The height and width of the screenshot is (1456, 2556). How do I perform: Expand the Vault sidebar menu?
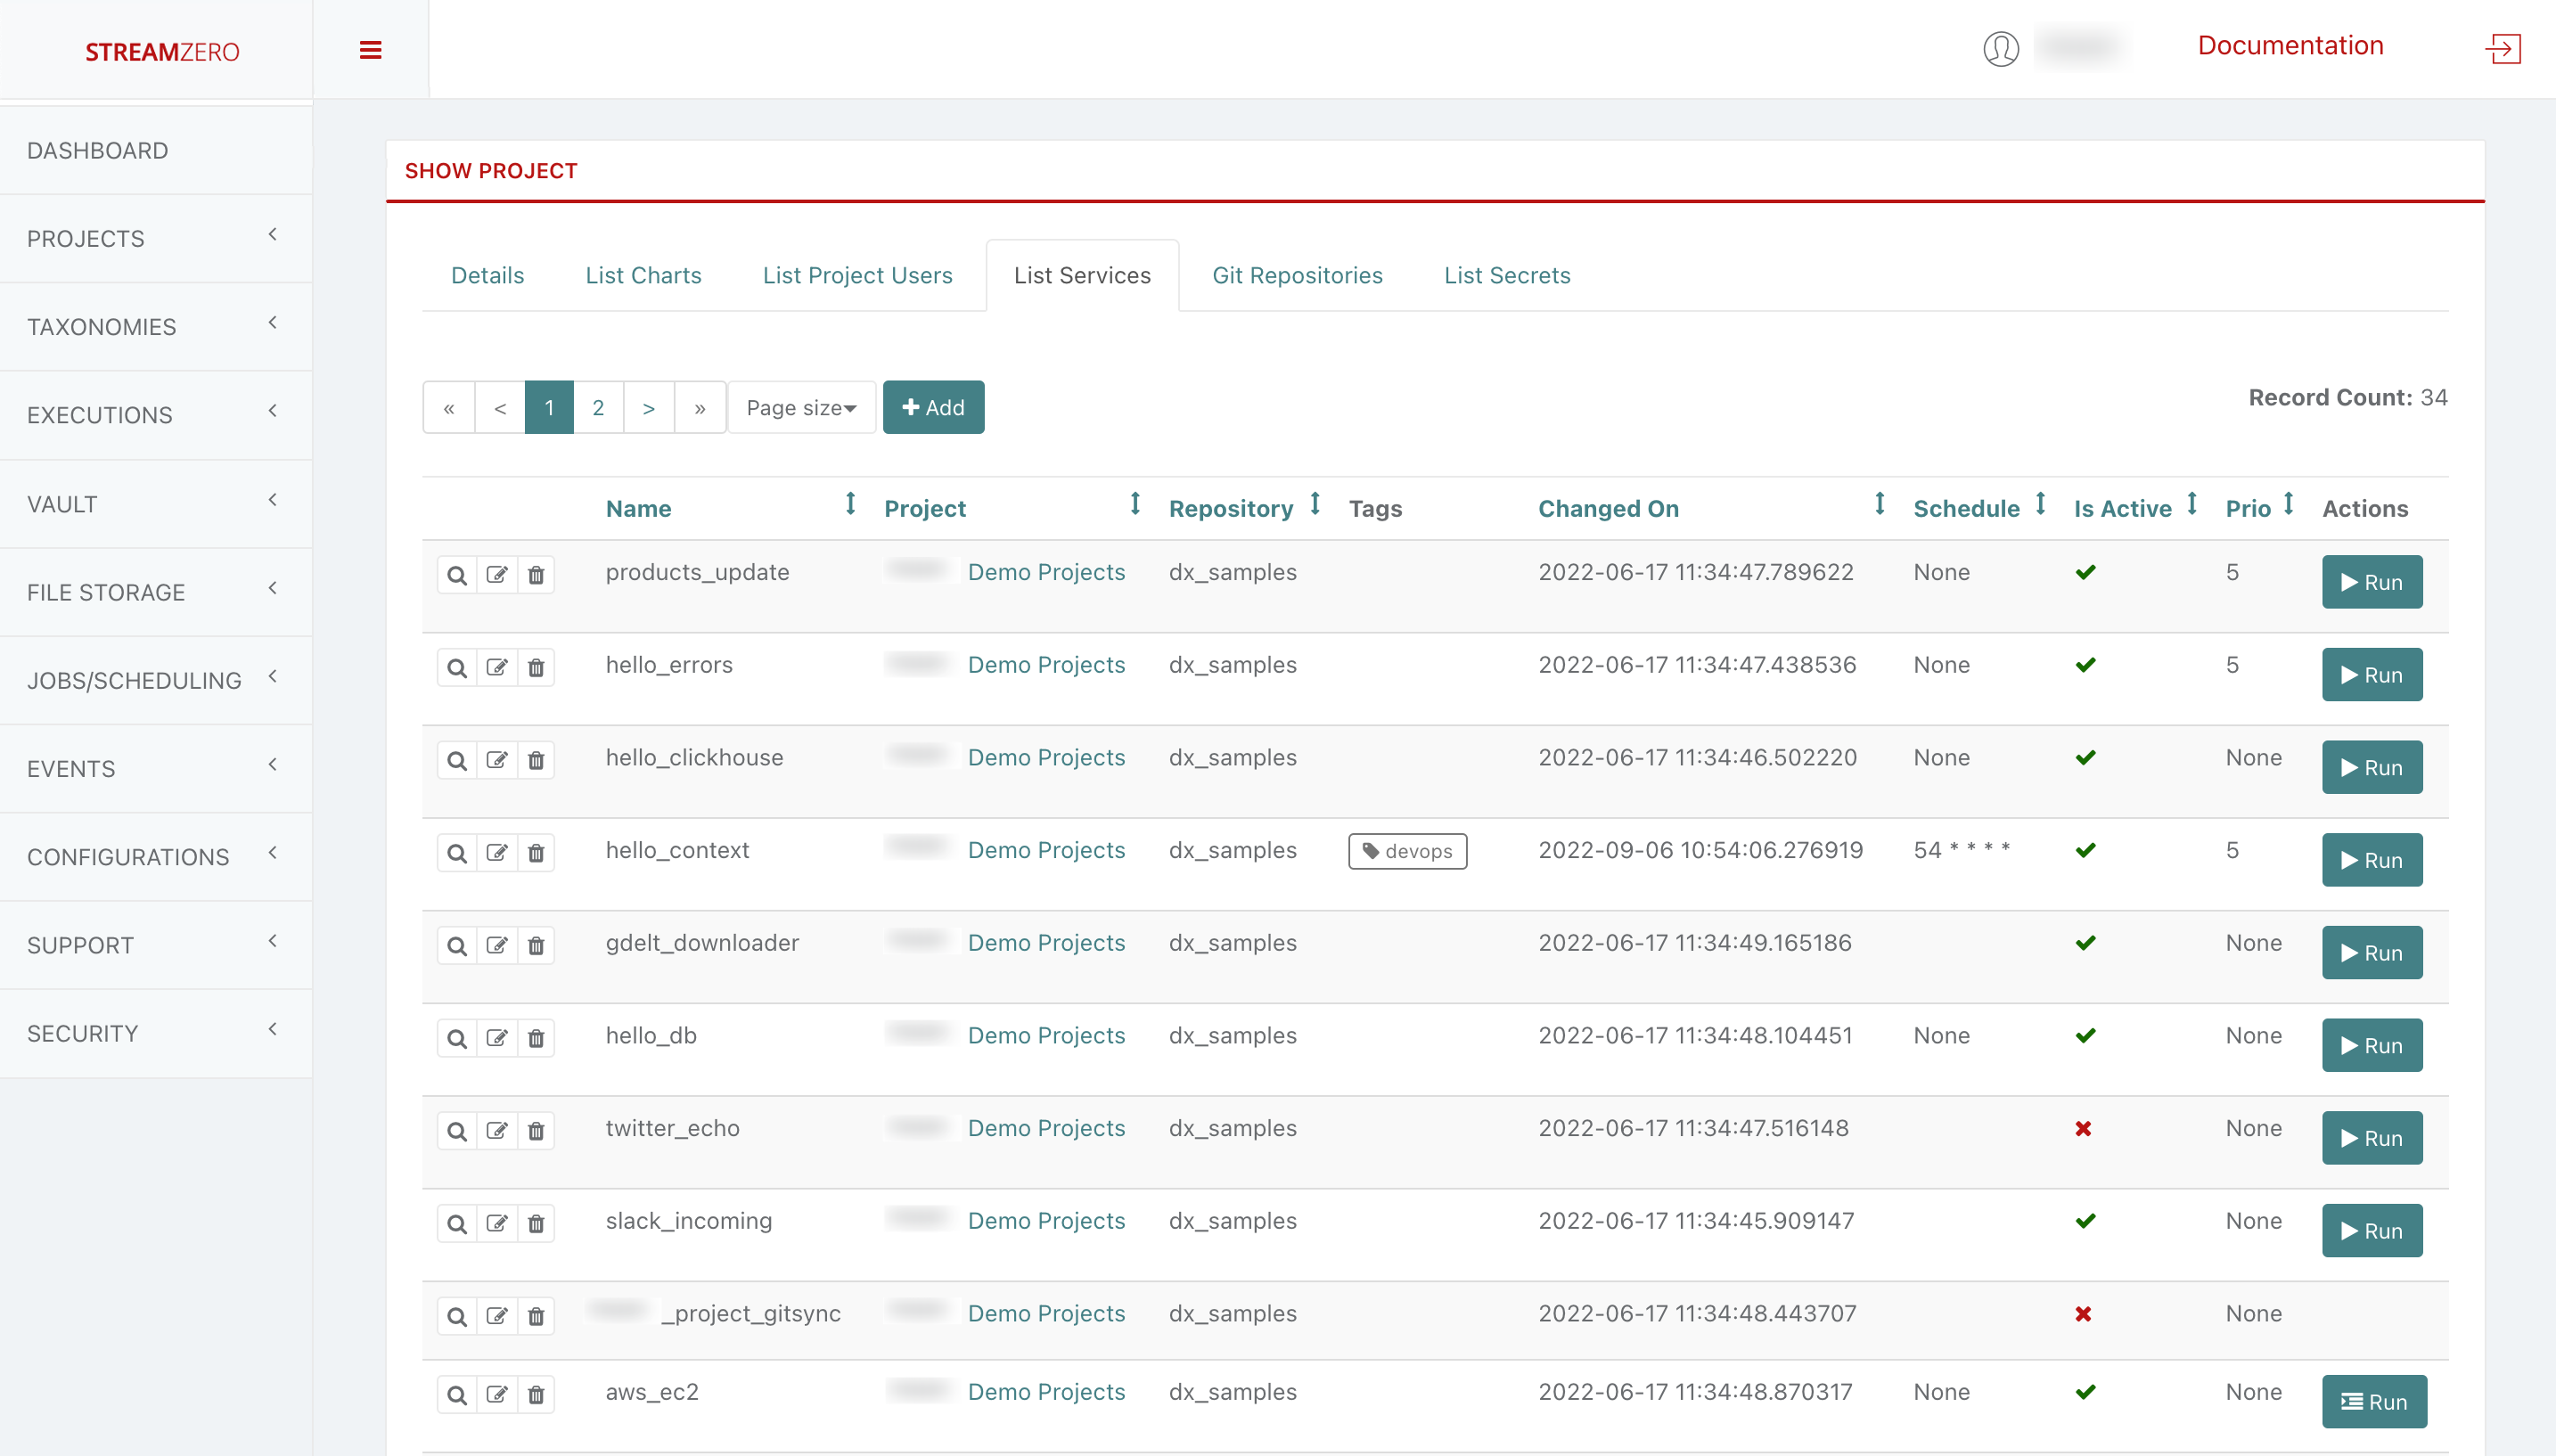click(x=156, y=504)
